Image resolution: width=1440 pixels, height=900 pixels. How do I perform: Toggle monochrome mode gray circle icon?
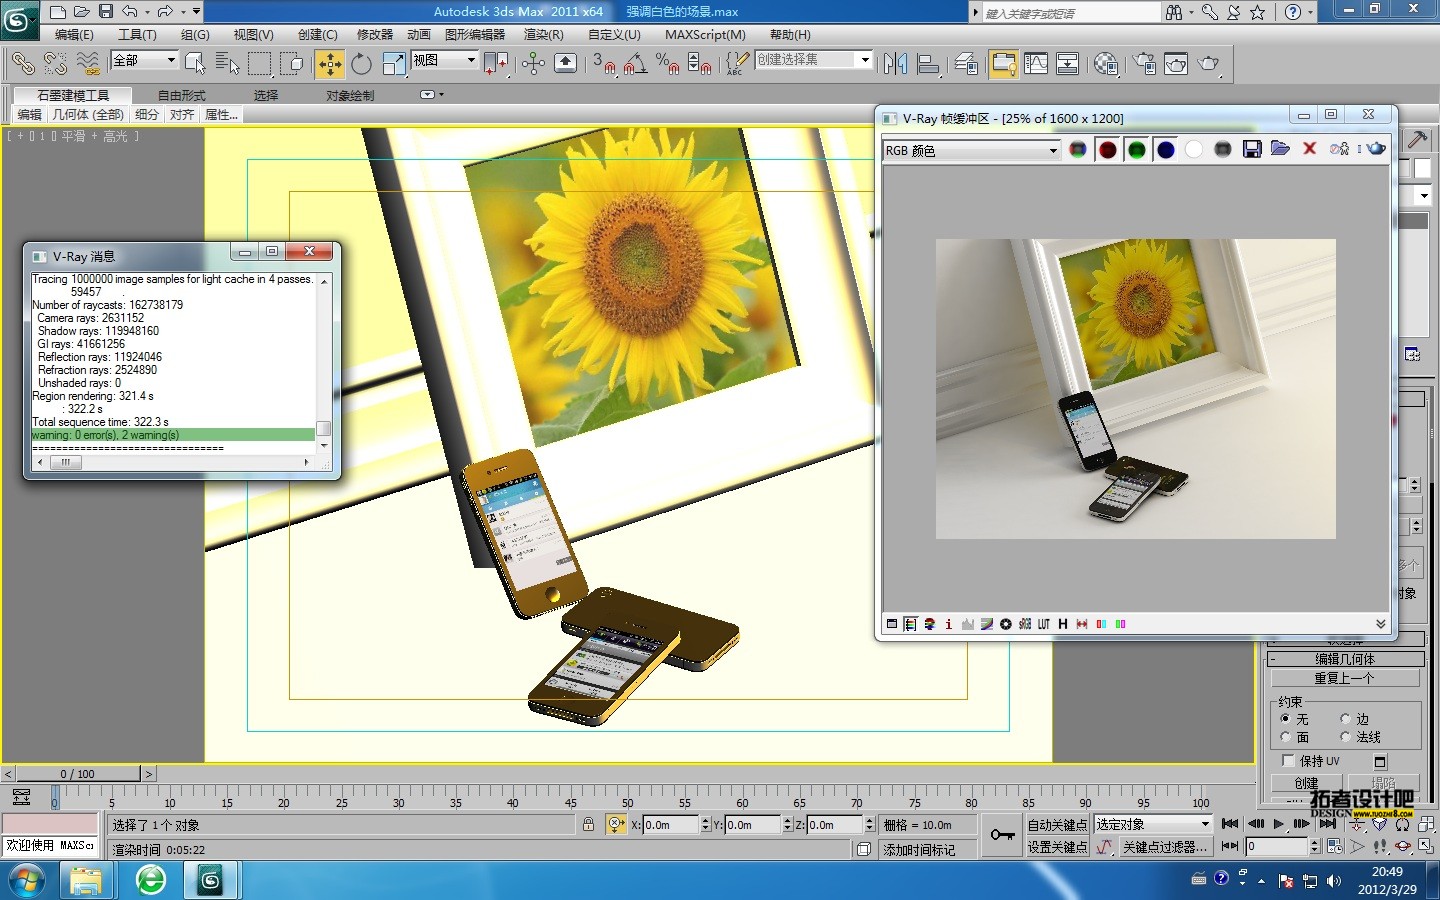(x=1222, y=150)
